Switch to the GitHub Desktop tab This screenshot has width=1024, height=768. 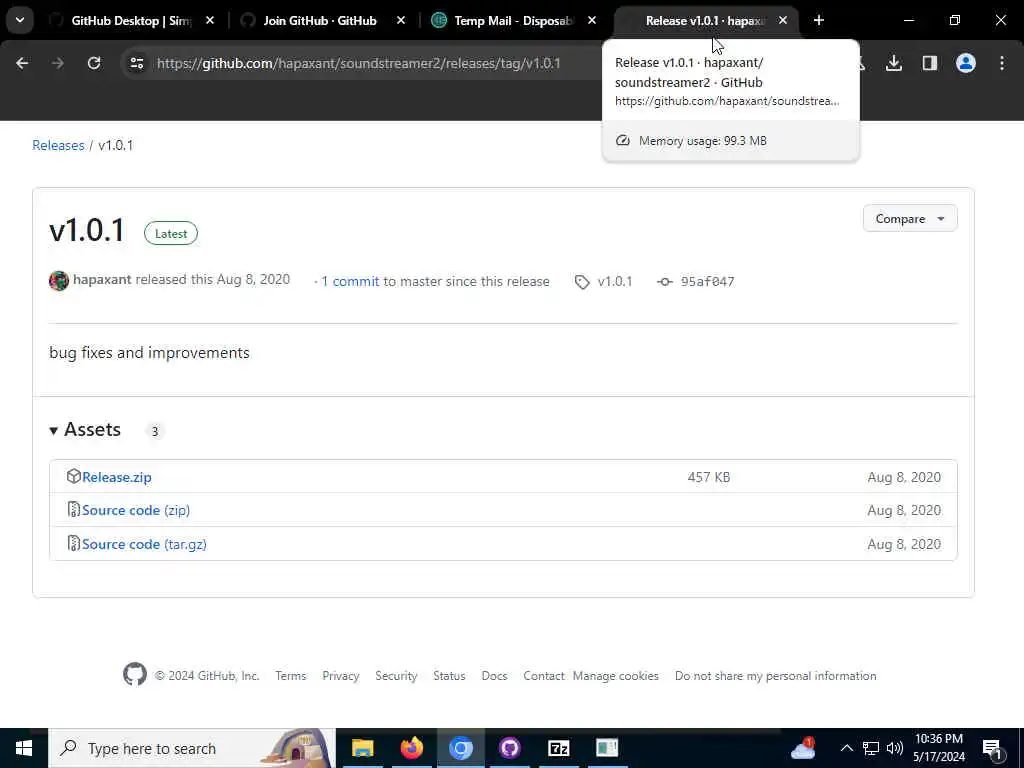[131, 21]
